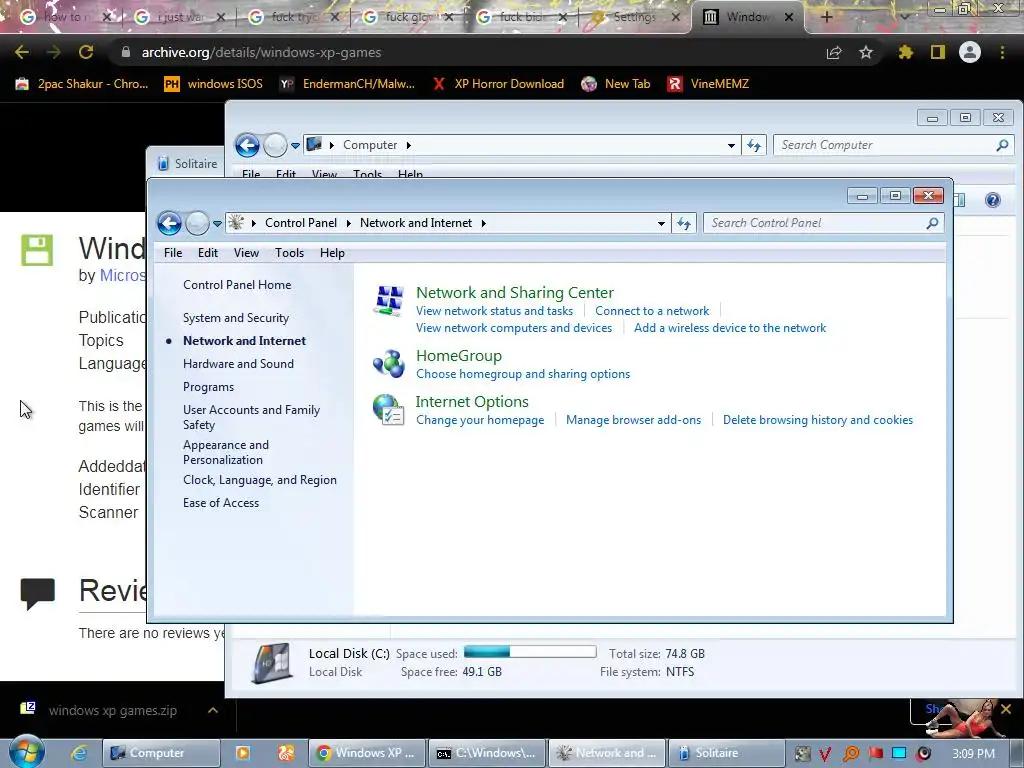Screen dimensions: 1024x768
Task: Click Manage browser add-ons link
Action: pos(633,420)
